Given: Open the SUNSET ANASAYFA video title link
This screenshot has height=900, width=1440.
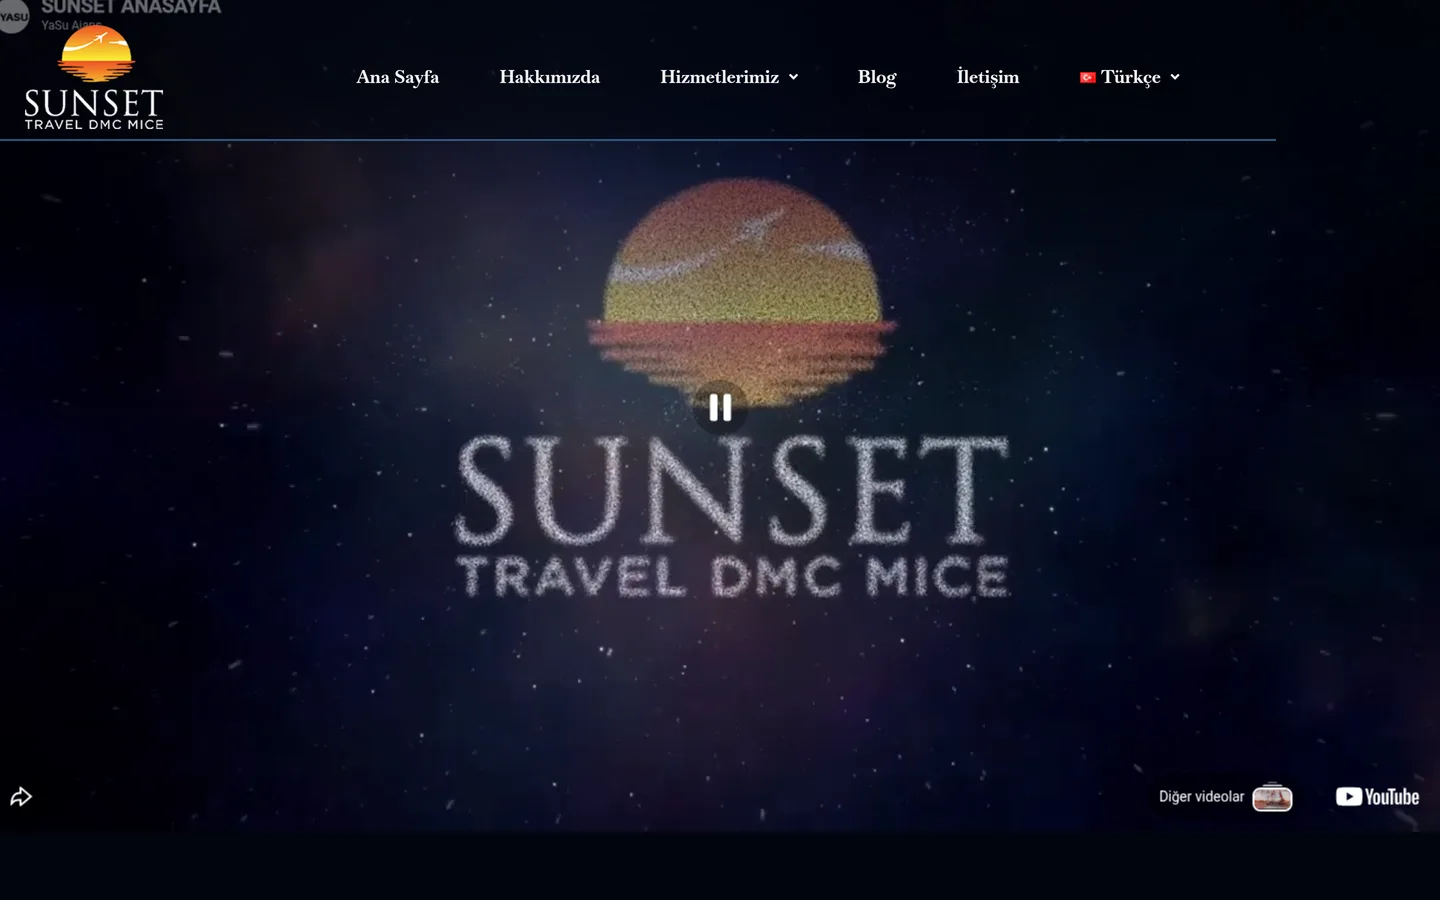Looking at the screenshot, I should pos(131,7).
